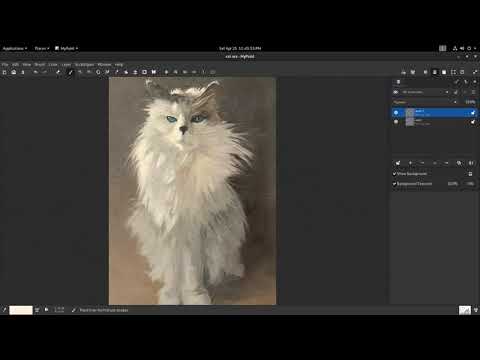The height and width of the screenshot is (360, 480).
Task: Open the Layers panel tab icon
Action: click(398, 82)
